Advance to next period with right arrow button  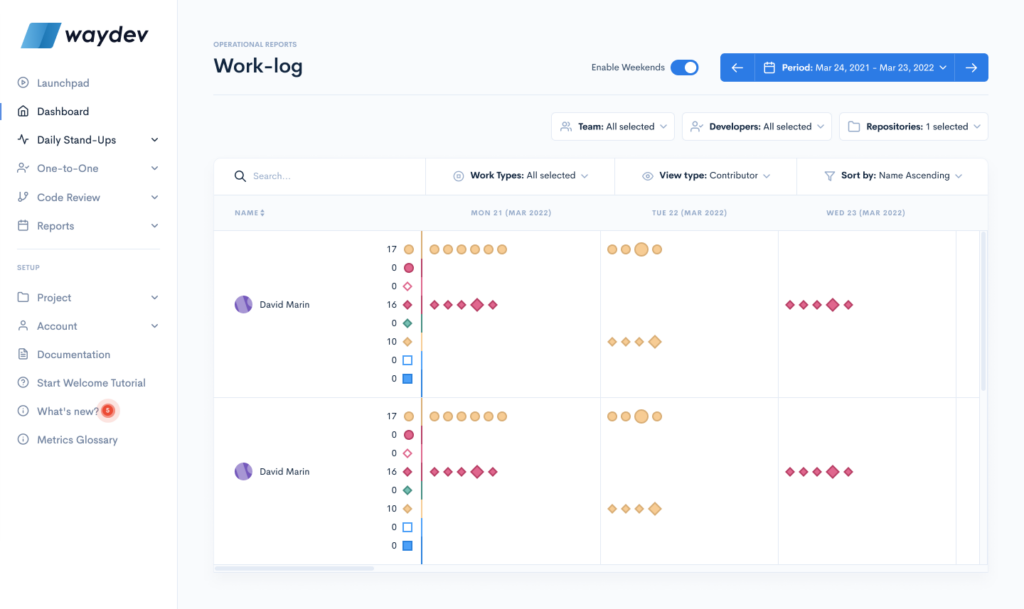pos(971,67)
